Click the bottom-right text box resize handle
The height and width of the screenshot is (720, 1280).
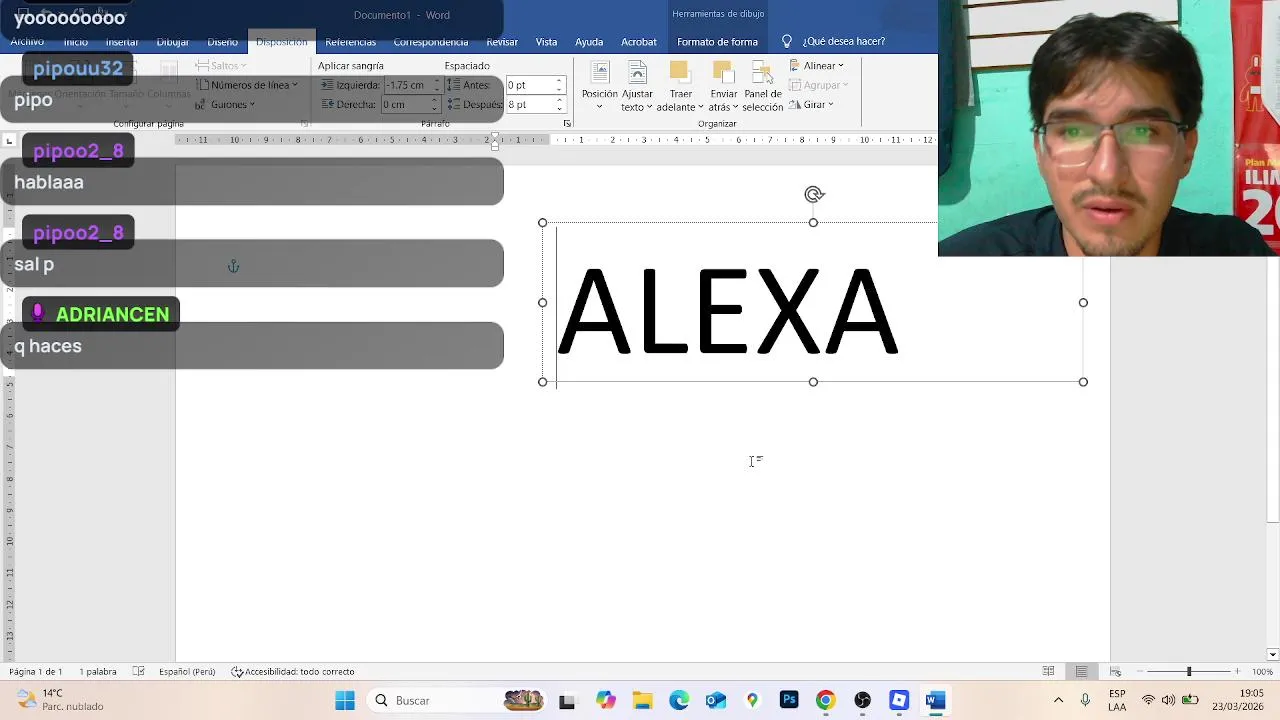tap(1083, 382)
